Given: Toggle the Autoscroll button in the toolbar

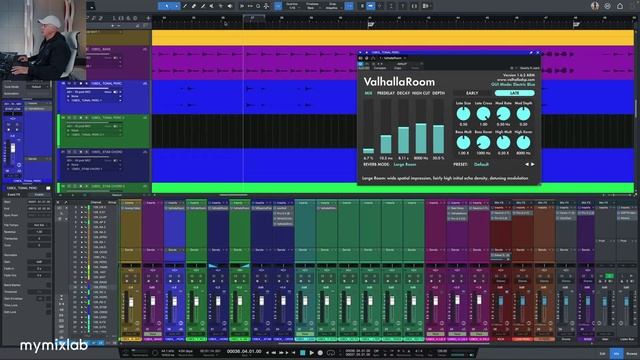Looking at the screenshot, I should [x=371, y=6].
